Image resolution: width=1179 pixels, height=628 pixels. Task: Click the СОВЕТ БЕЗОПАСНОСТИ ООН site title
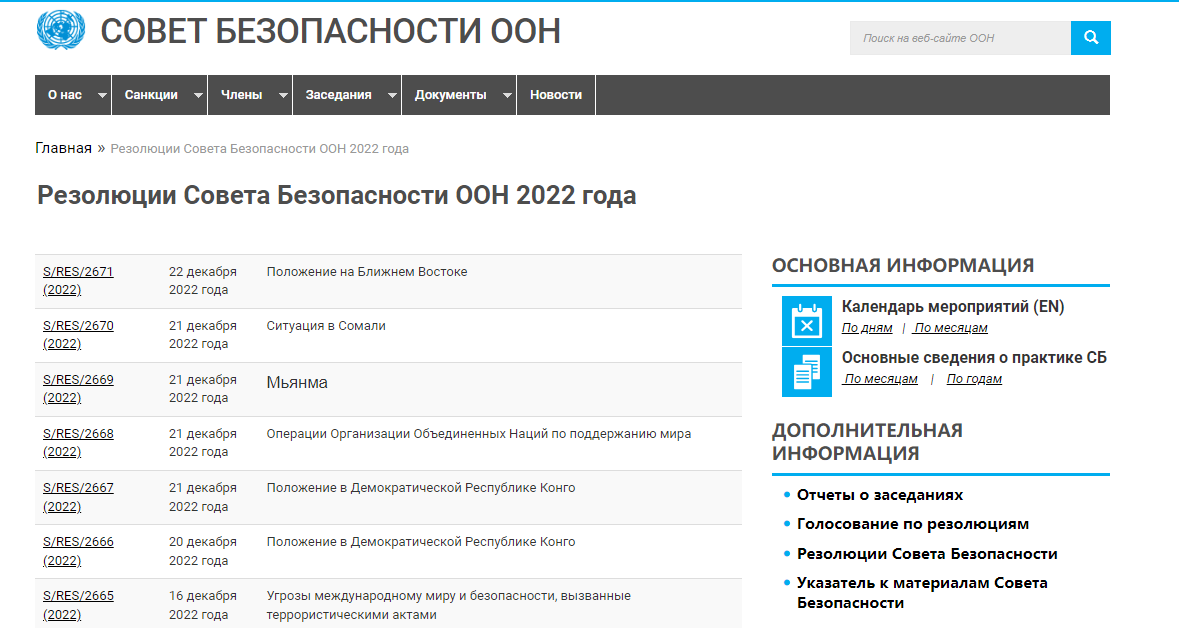pos(331,32)
